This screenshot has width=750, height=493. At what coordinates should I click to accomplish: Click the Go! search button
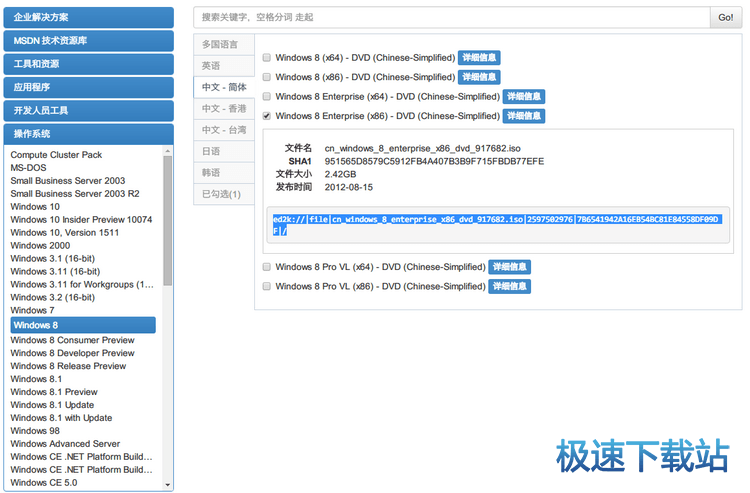pos(726,18)
